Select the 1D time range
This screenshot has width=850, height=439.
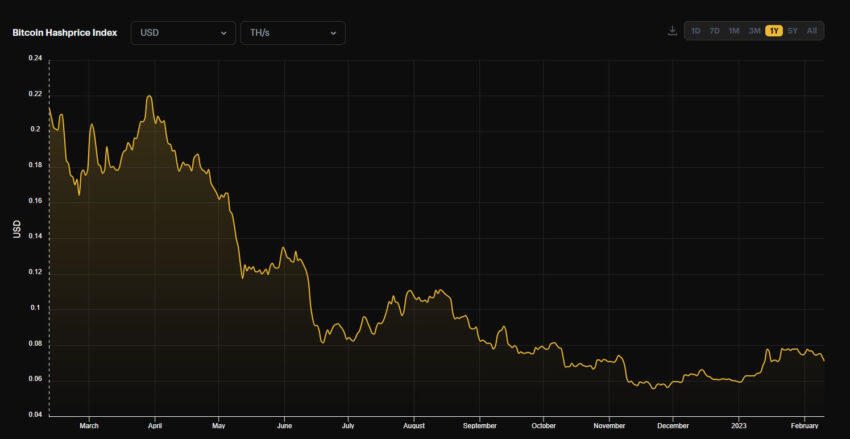click(696, 31)
